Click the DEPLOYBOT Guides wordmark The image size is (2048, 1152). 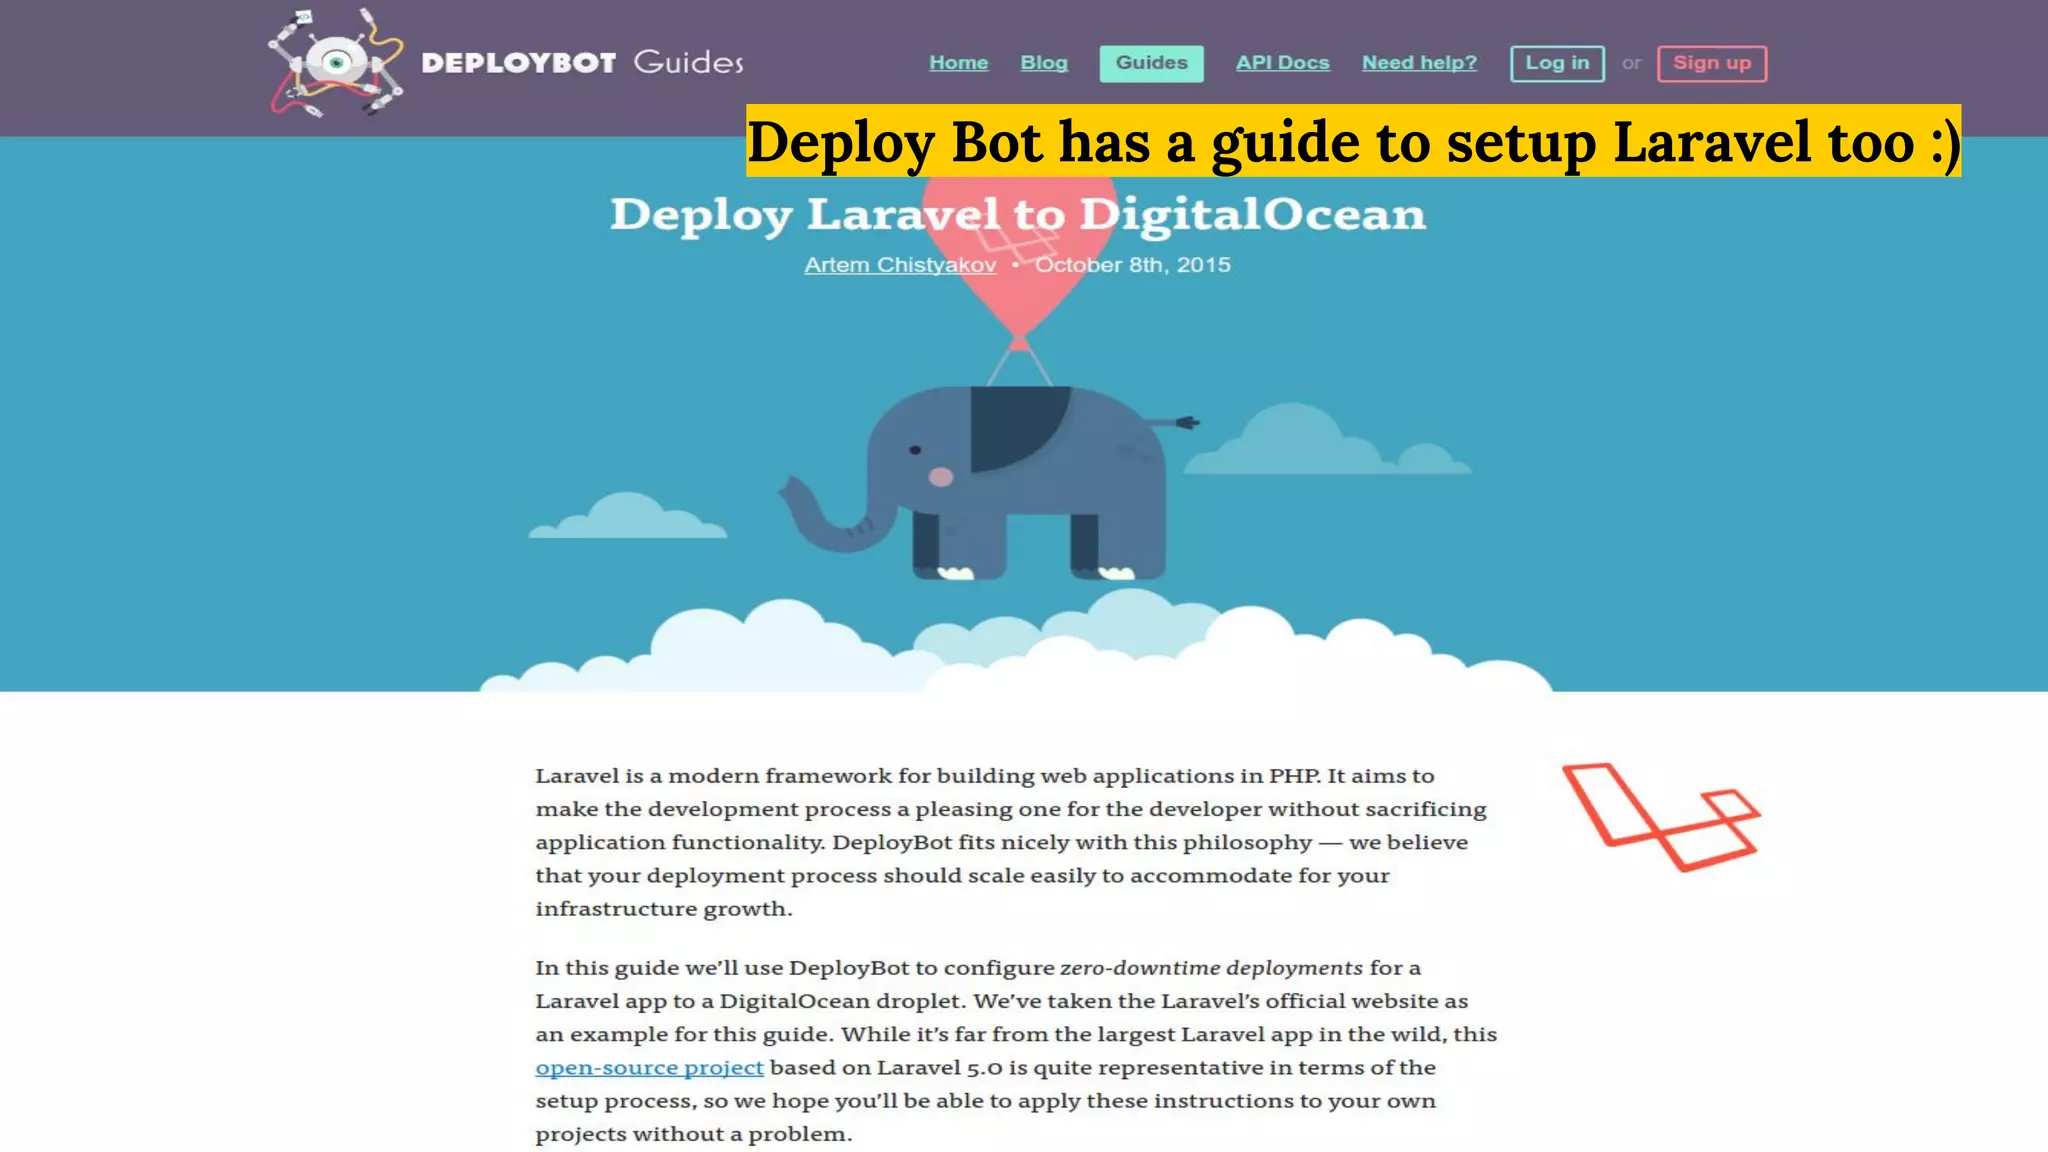point(582,62)
